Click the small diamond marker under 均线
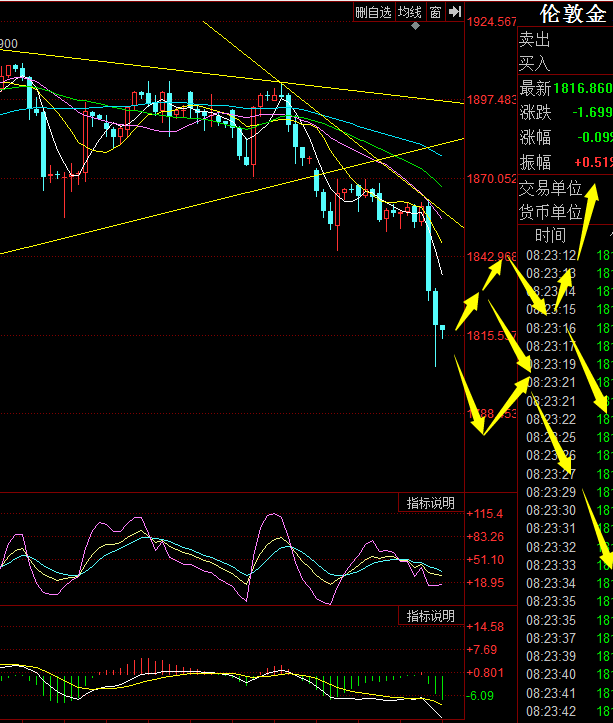The height and width of the screenshot is (723, 613). (x=416, y=26)
